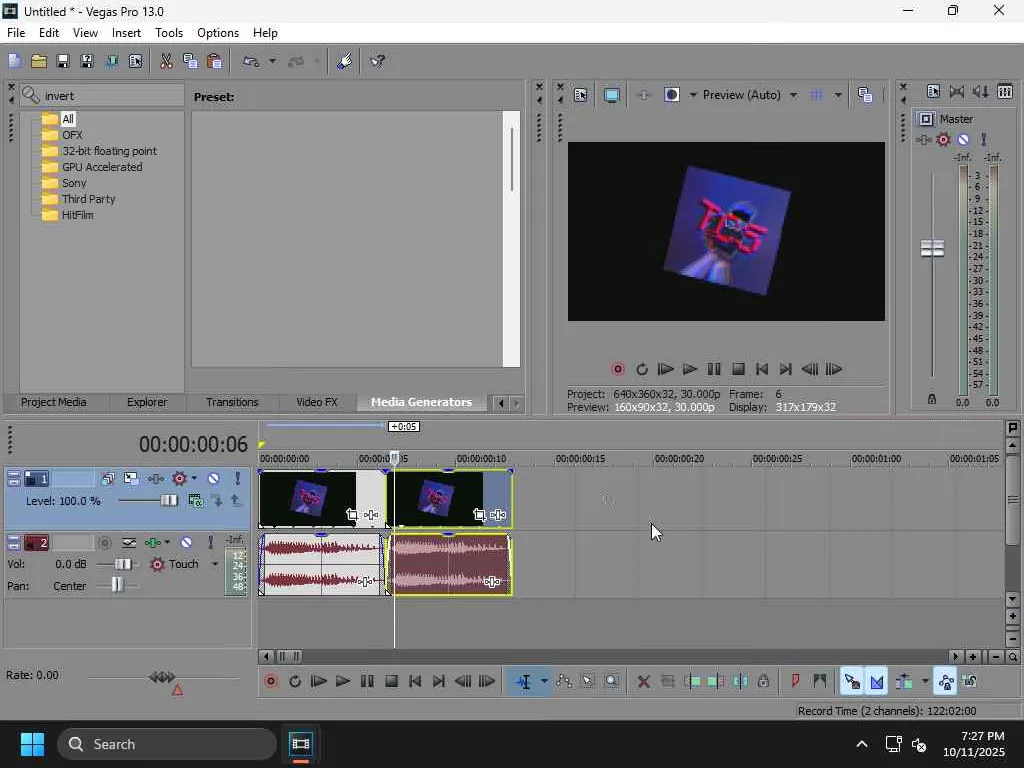
Task: Click the Save As toolbar icon
Action: (87, 61)
